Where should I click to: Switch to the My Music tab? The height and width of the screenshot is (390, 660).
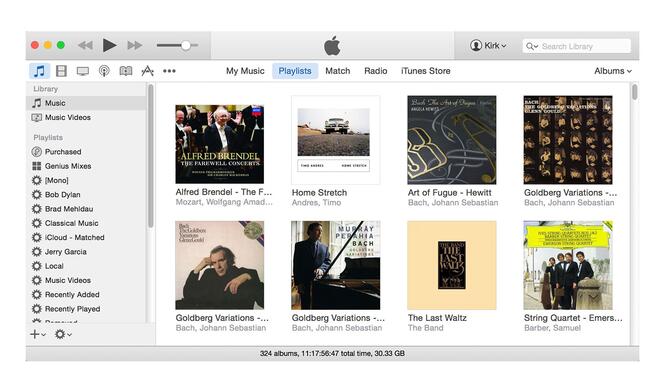point(245,71)
